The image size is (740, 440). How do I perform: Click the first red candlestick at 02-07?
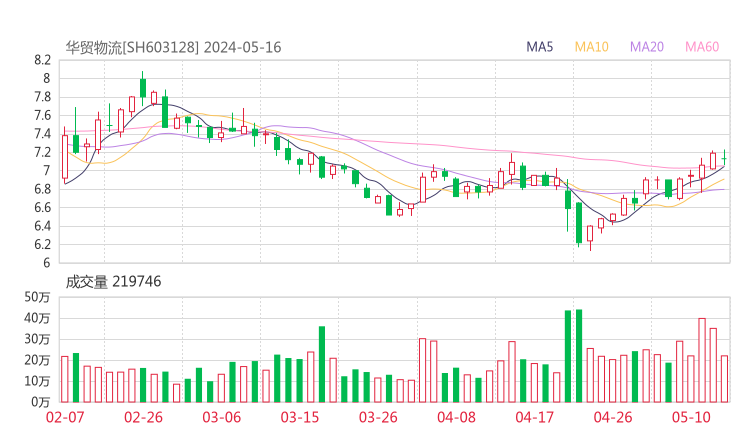[65, 157]
